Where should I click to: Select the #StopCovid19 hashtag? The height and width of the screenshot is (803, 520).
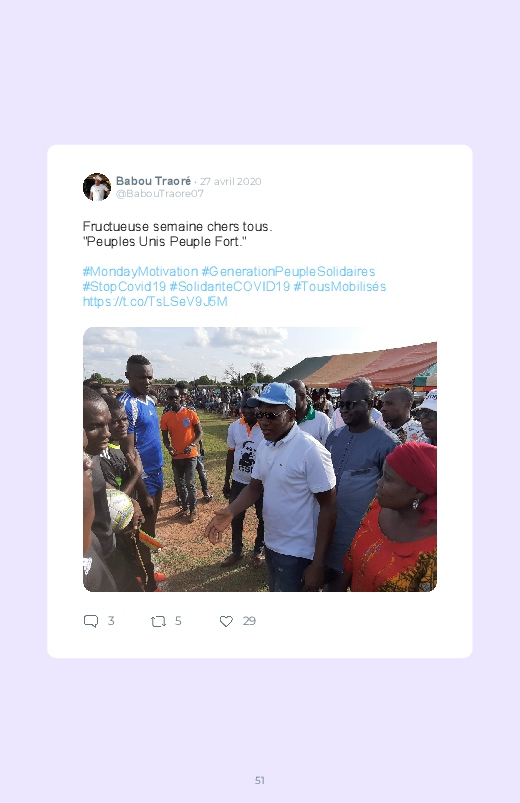[x=124, y=286]
